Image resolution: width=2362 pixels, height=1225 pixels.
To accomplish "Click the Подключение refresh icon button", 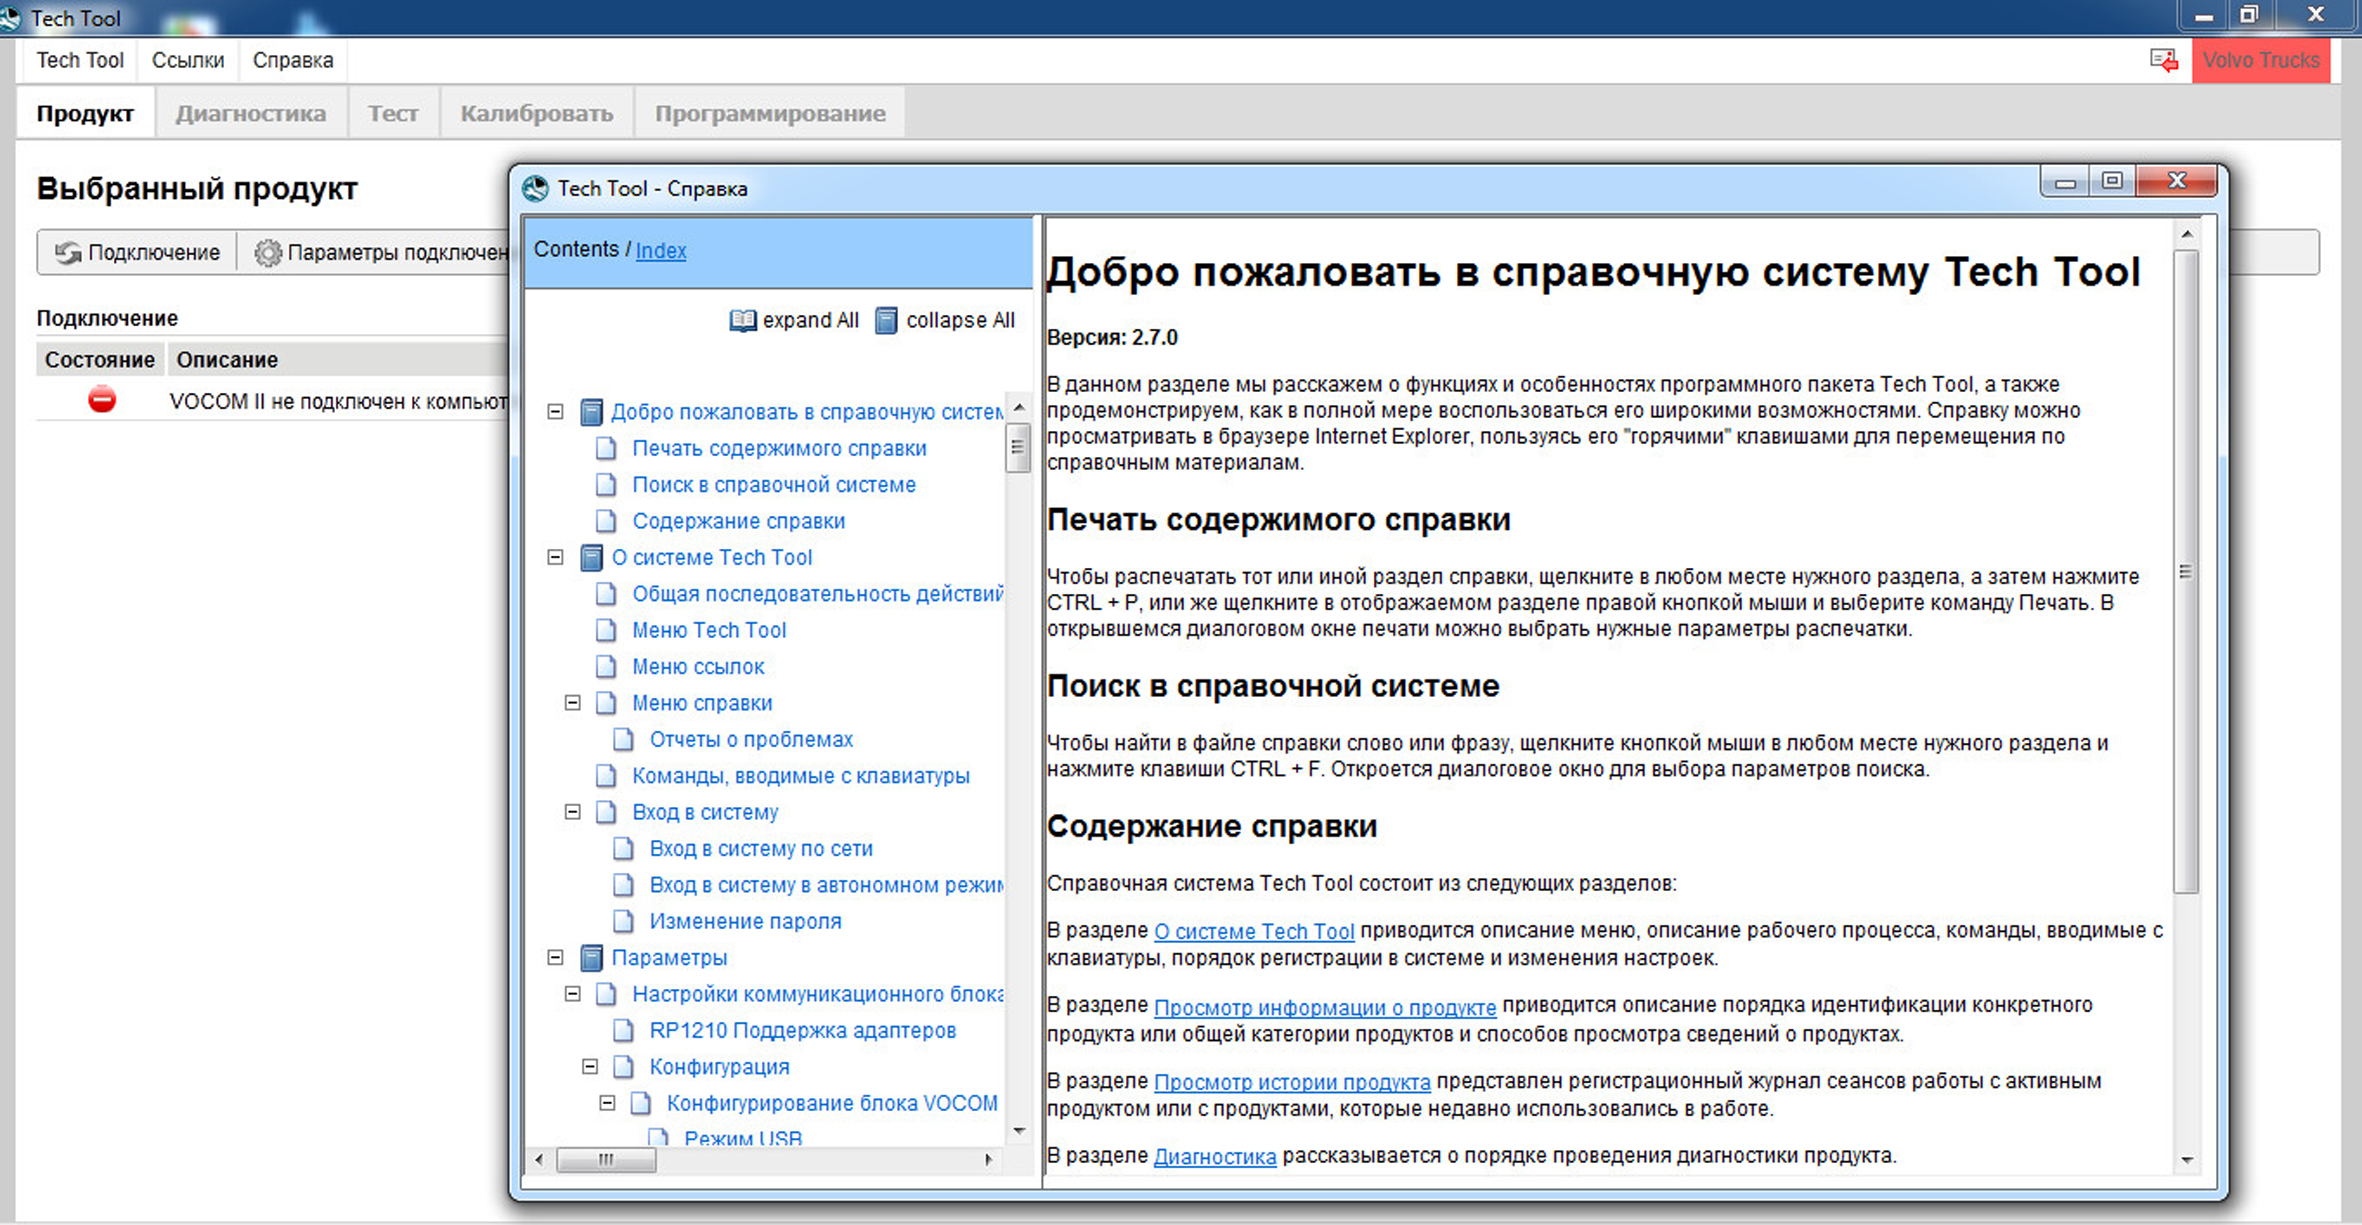I will (68, 253).
